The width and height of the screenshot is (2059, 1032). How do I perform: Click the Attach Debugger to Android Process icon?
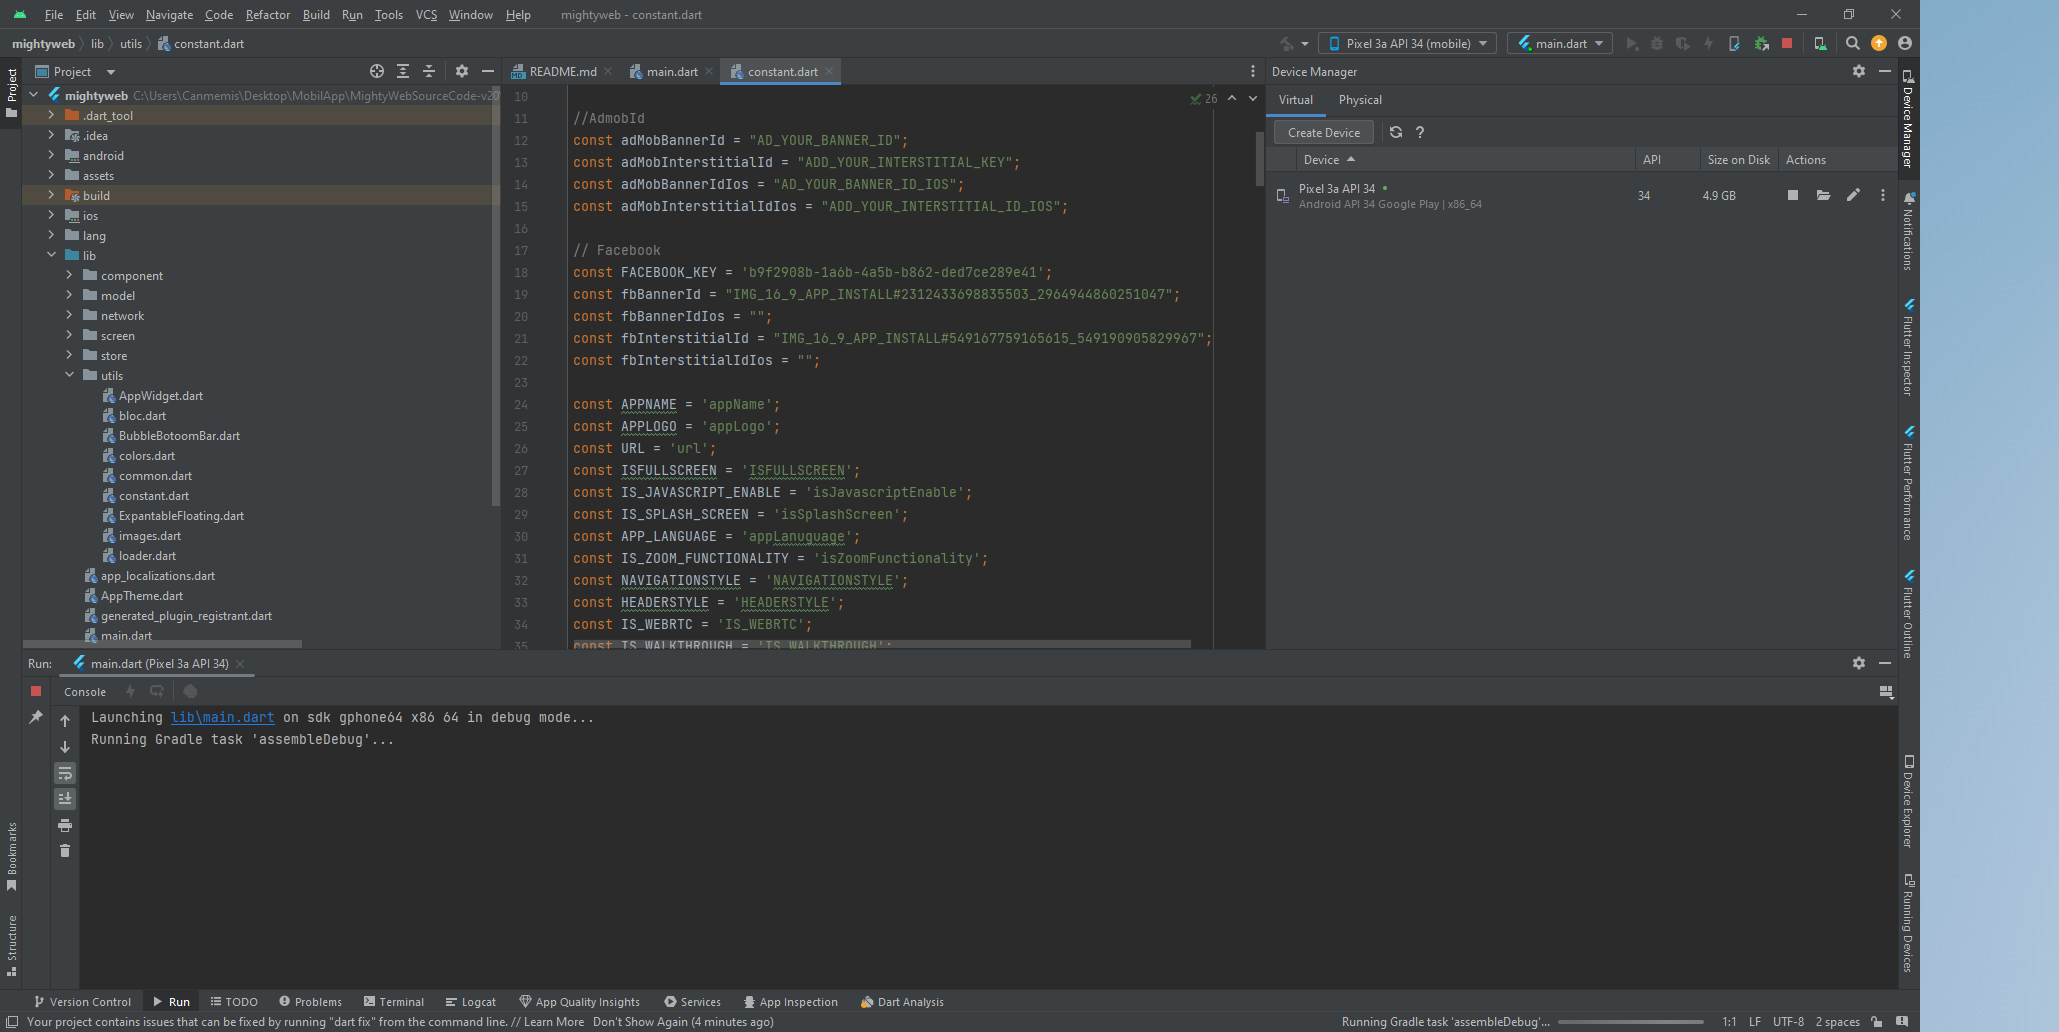[x=1761, y=43]
